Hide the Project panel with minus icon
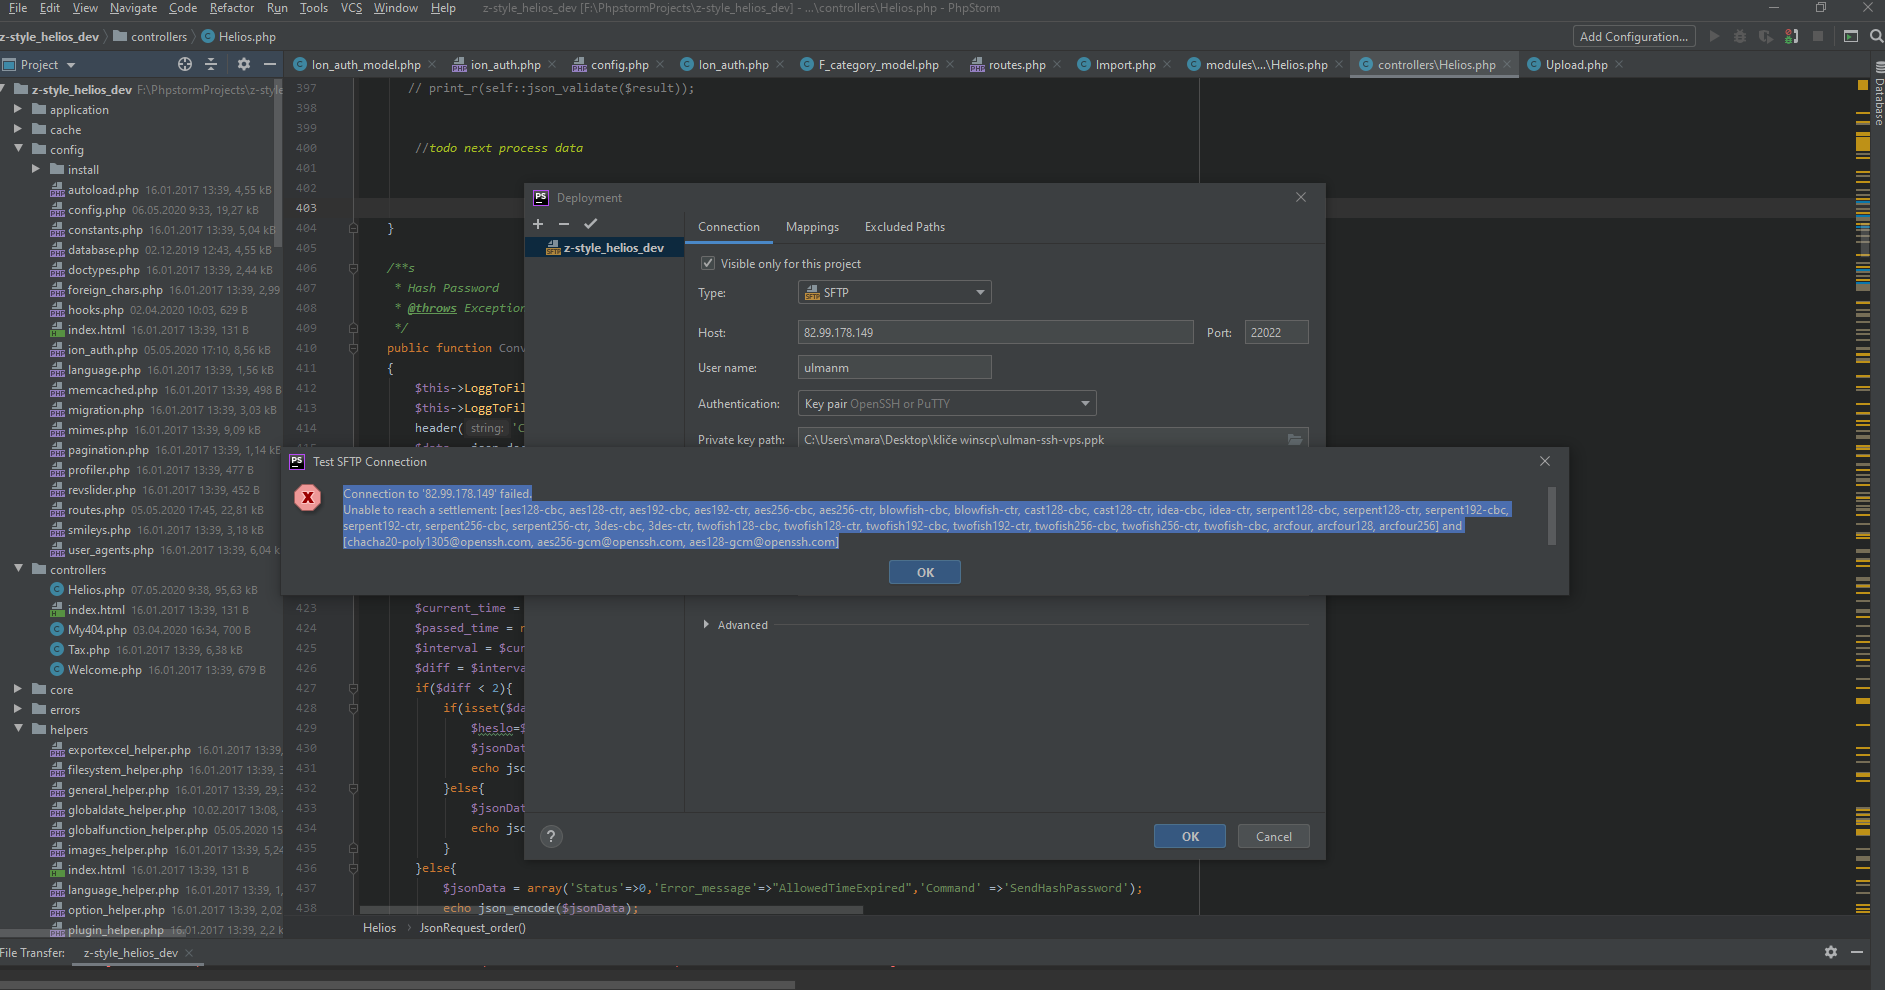1885x990 pixels. tap(270, 64)
